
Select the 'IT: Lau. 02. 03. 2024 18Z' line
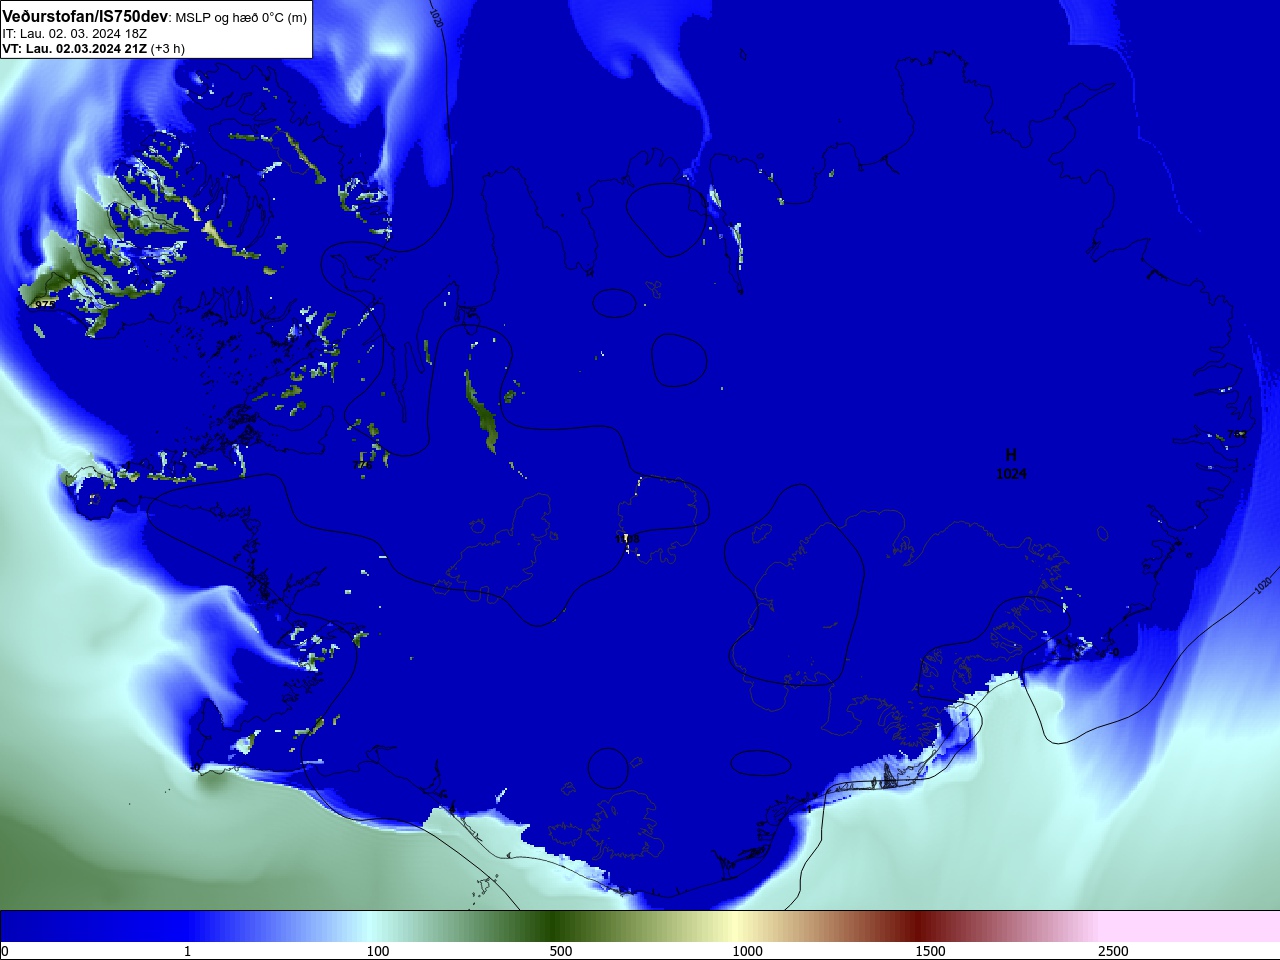tap(75, 34)
